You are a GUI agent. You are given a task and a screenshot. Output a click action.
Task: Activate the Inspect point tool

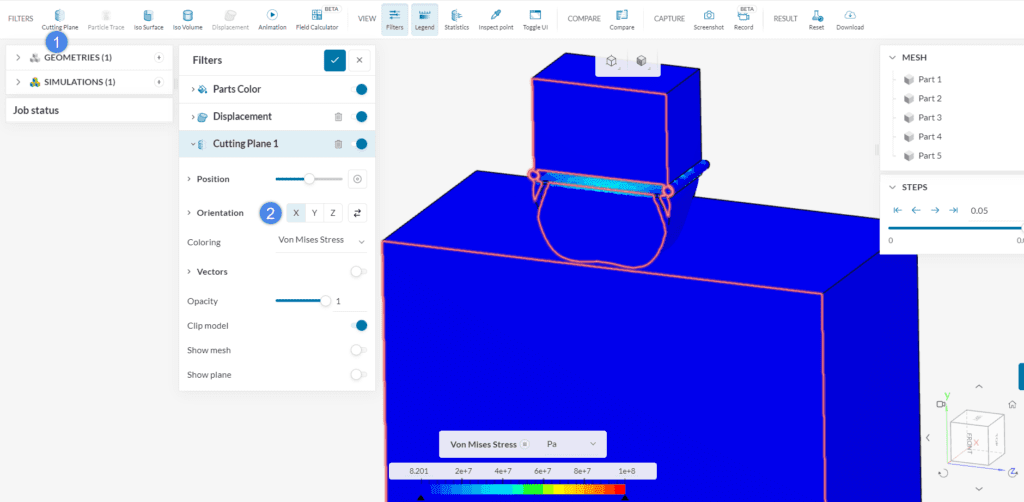(x=496, y=17)
